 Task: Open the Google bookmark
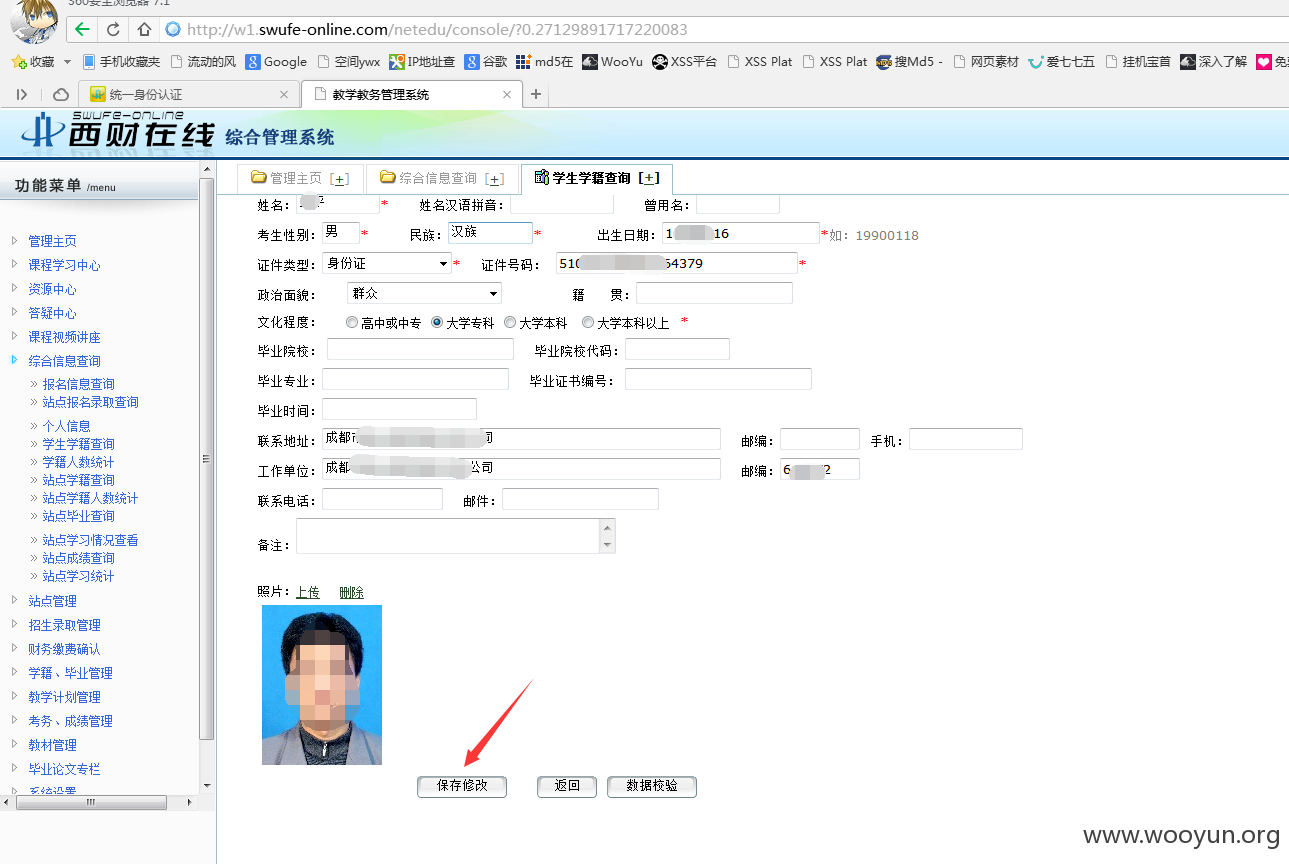(x=276, y=62)
